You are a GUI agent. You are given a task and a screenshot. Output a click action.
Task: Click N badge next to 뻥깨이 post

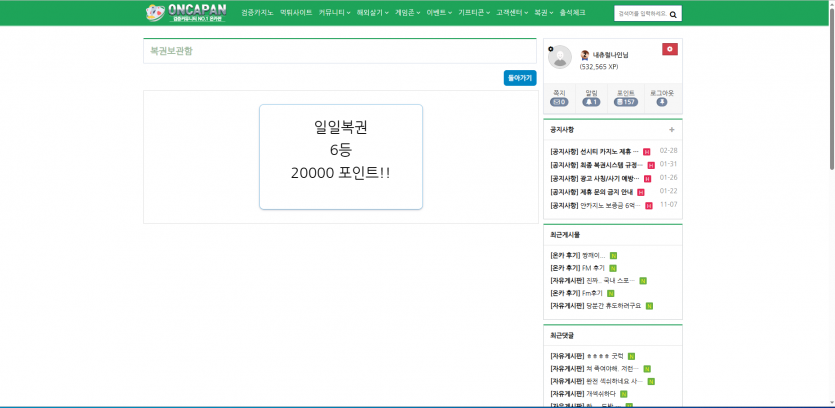pyautogui.click(x=613, y=256)
